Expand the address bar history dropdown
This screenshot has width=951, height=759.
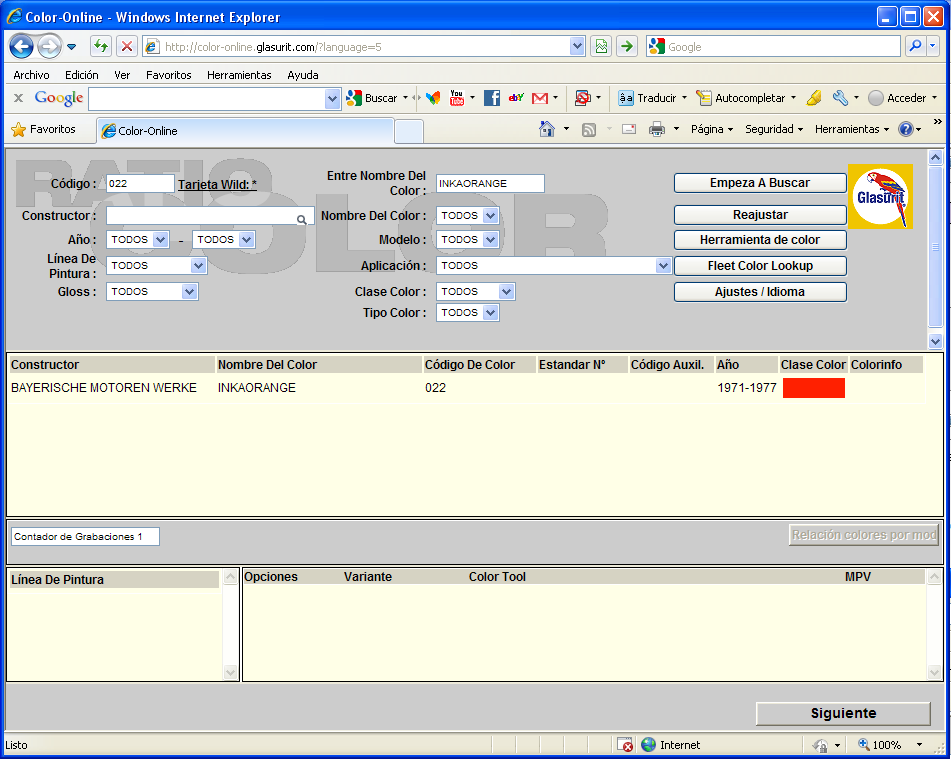point(577,46)
